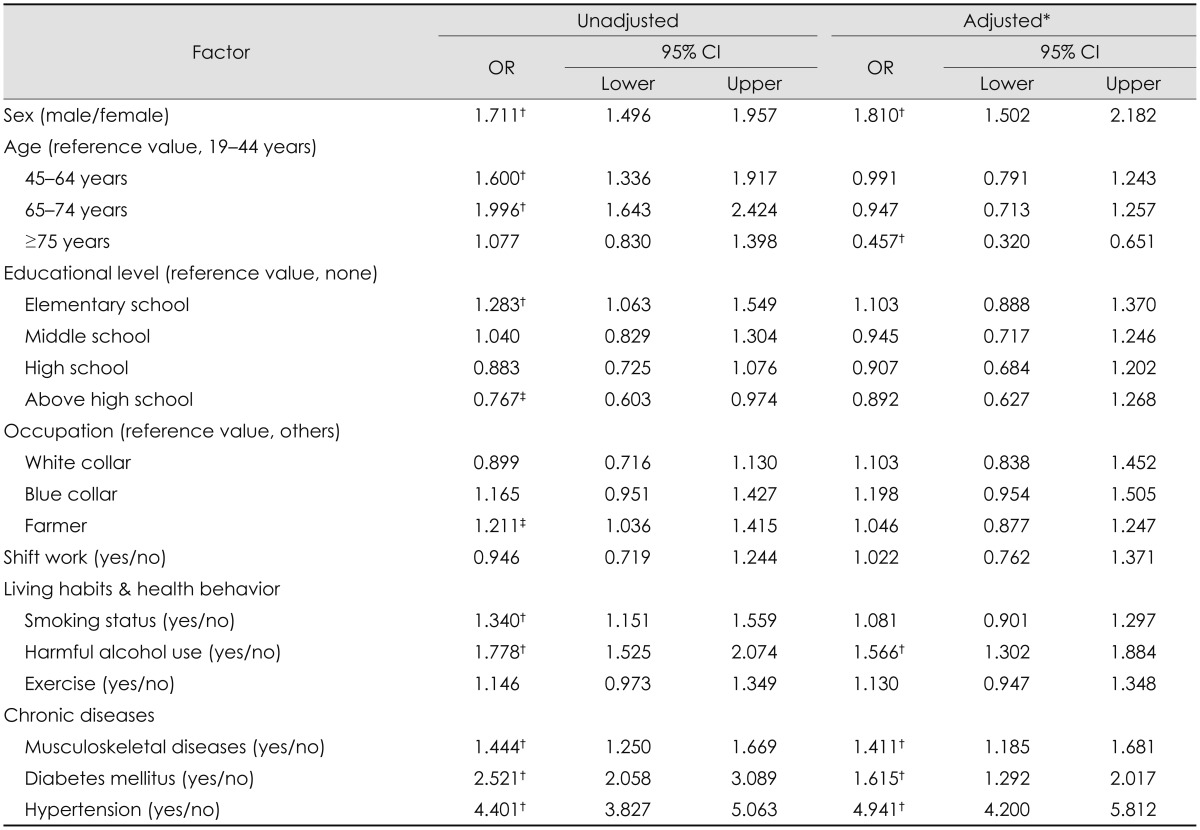This screenshot has width=1200, height=830.
Task: Select the upper CI value 5.812
Action: pyautogui.click(x=1134, y=810)
